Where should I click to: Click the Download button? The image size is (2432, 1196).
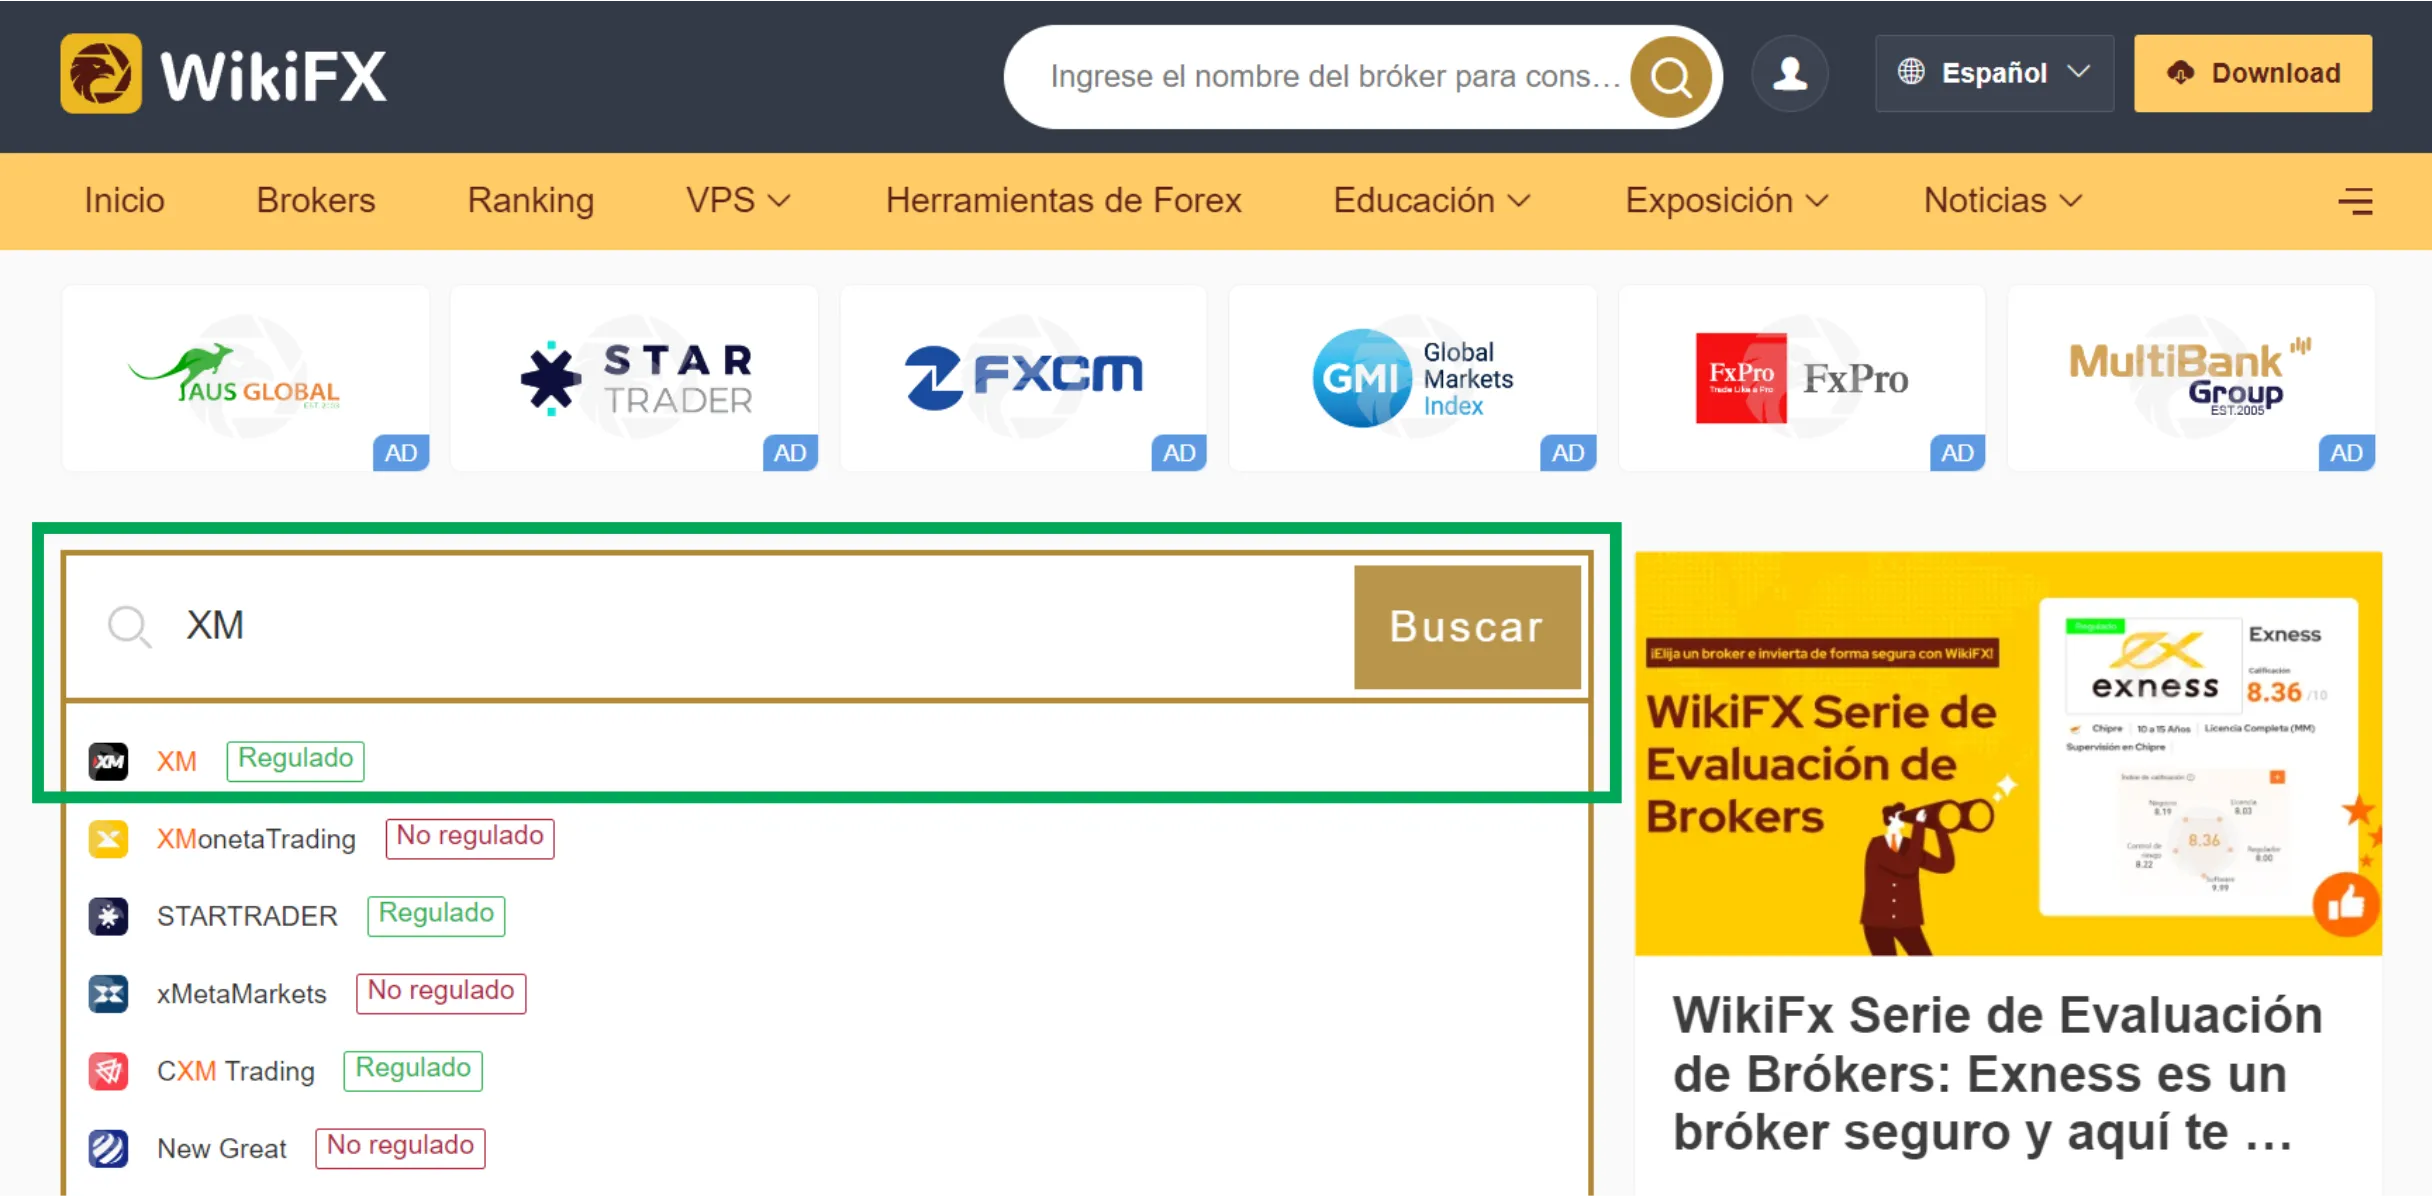2253,73
